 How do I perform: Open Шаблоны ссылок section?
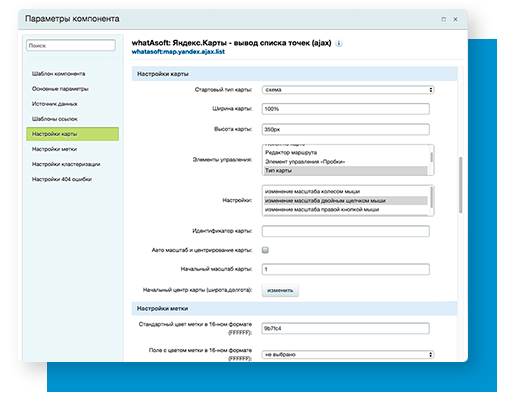click(x=54, y=119)
